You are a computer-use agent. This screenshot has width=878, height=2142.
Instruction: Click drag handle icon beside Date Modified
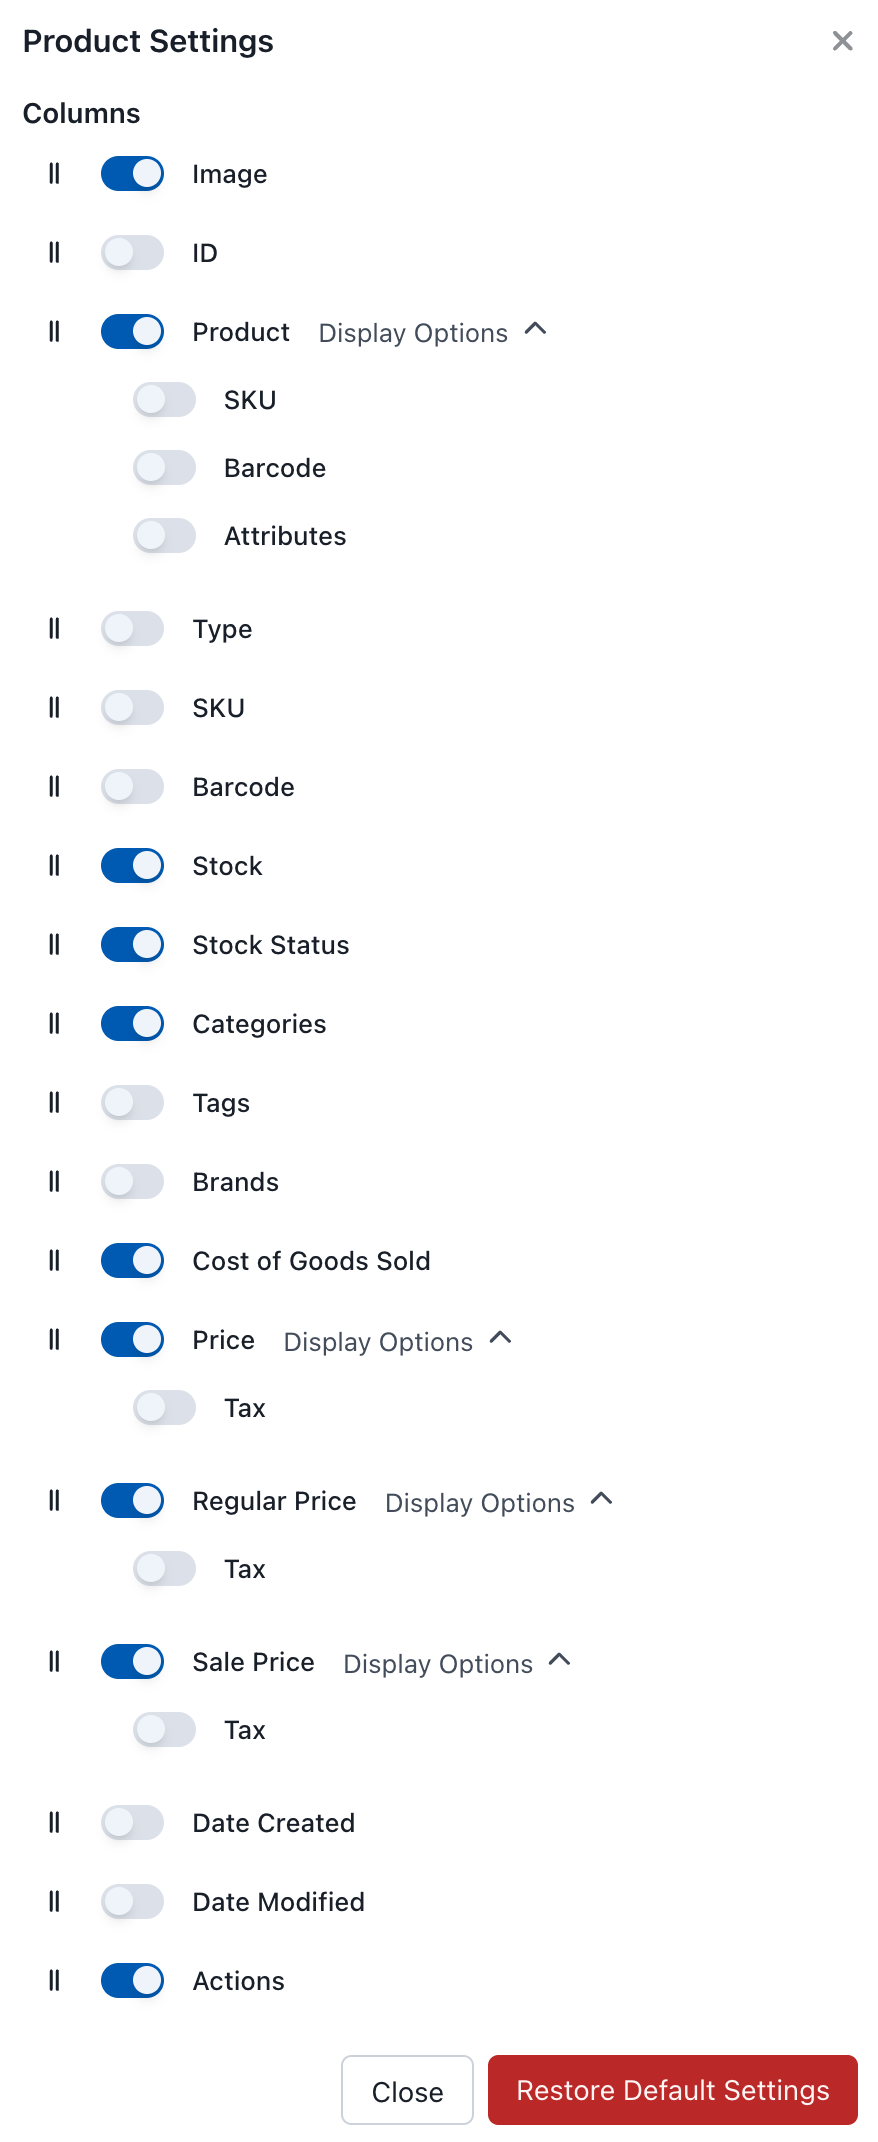(54, 1902)
